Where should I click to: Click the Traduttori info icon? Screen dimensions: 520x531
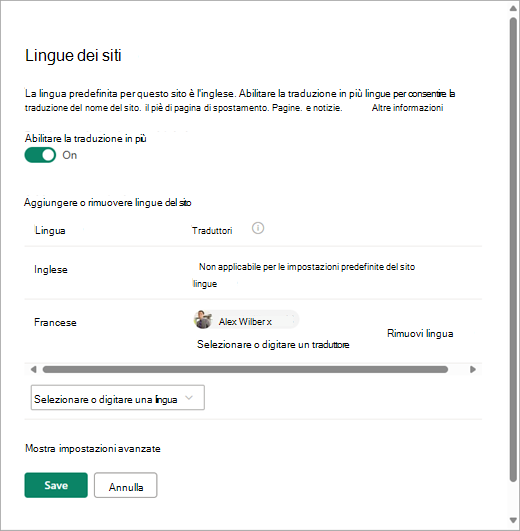(258, 228)
